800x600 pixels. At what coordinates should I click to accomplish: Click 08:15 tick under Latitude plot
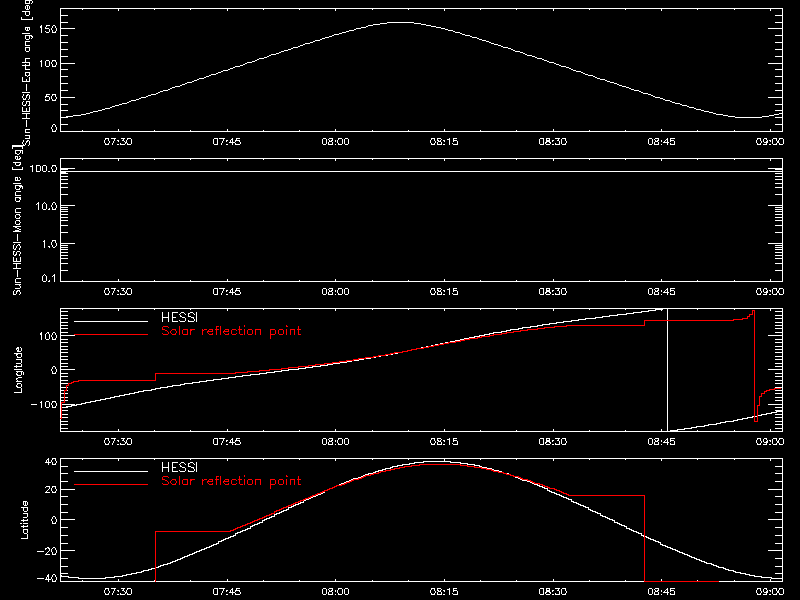click(444, 591)
